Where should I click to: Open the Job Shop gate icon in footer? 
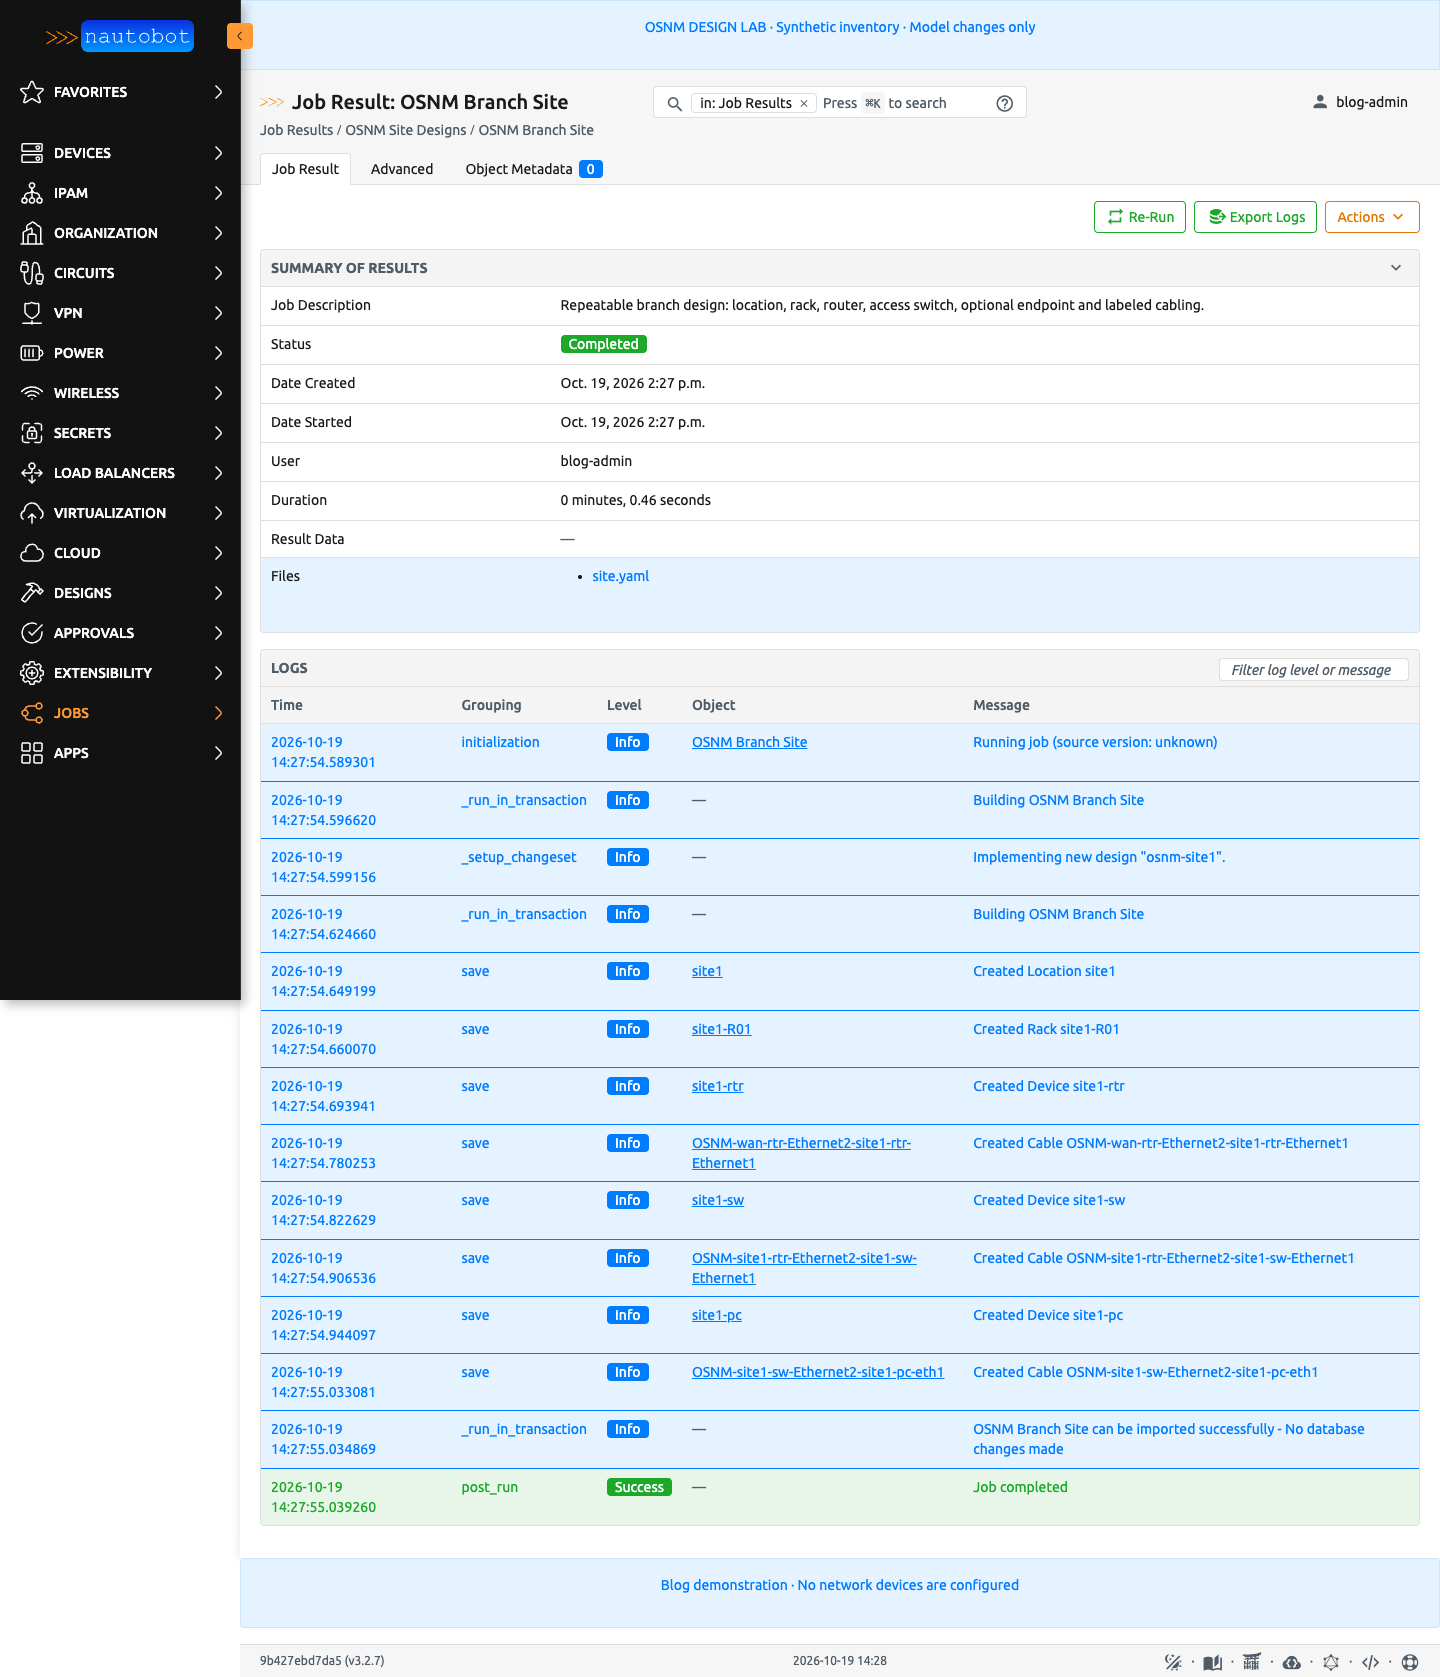(x=1251, y=1662)
